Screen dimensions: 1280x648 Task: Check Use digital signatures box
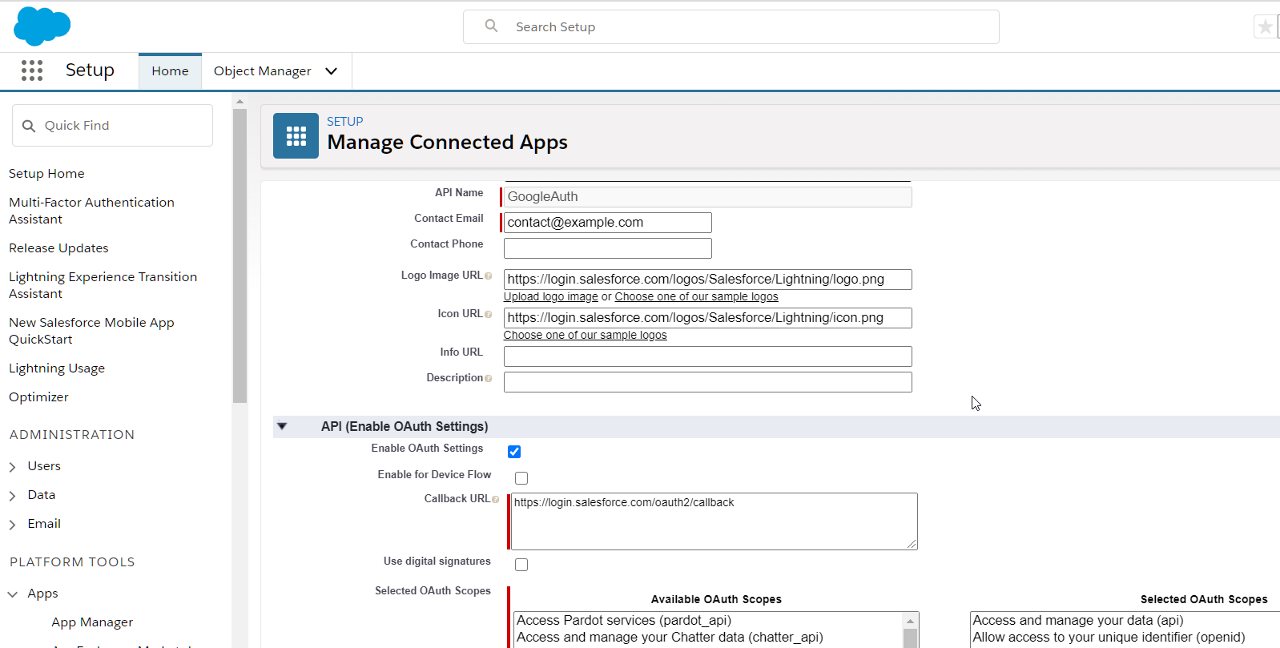(x=521, y=564)
